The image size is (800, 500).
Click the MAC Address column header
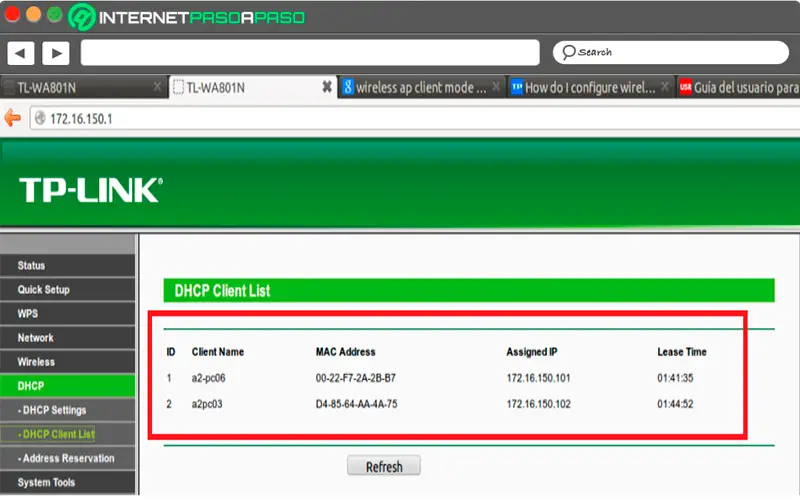345,352
